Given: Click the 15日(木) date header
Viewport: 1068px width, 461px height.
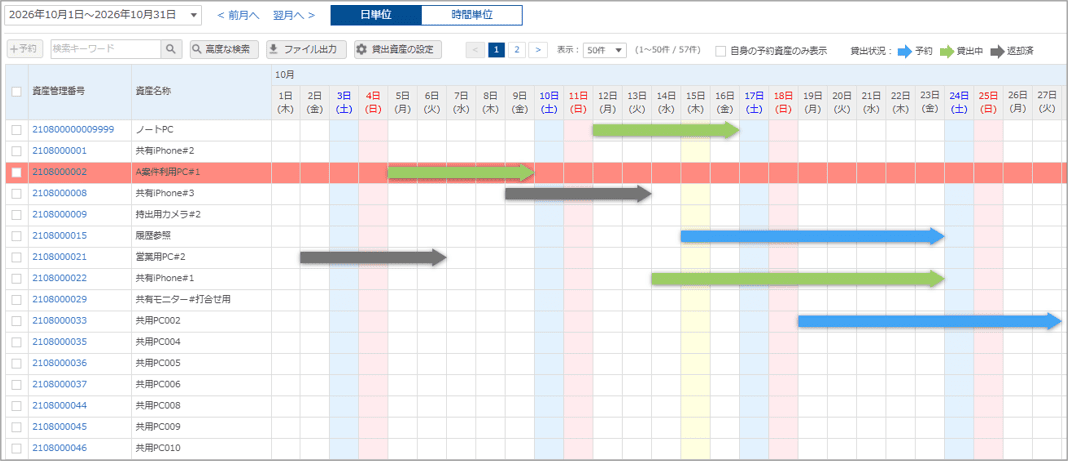Looking at the screenshot, I should (695, 101).
